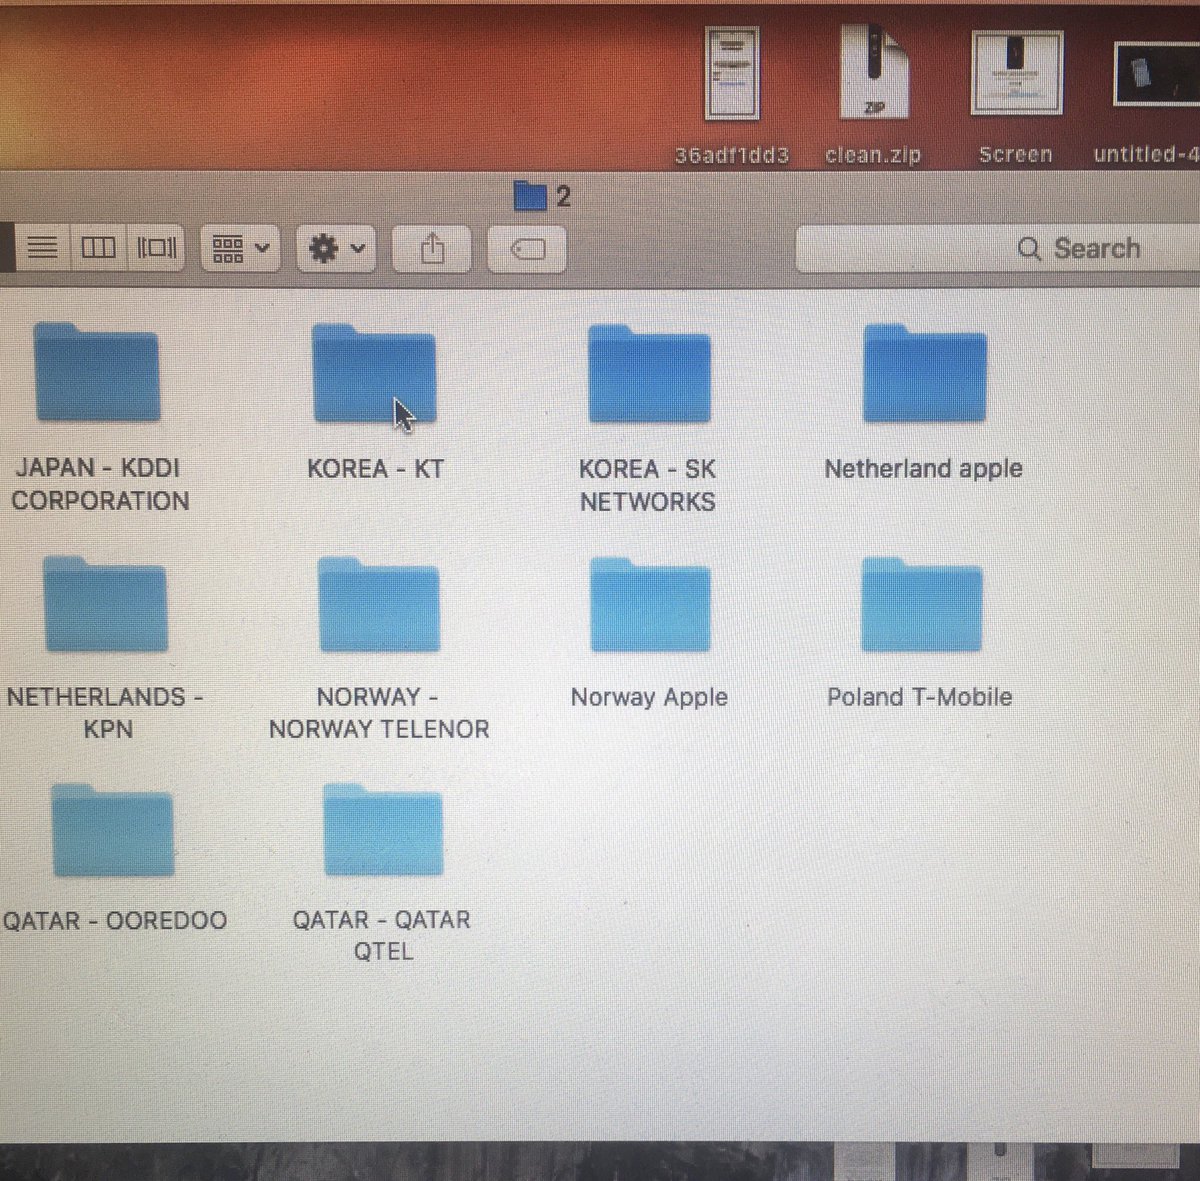This screenshot has height=1181, width=1200.
Task: Click the "NORWAY - NORWAY TELENOR" folder name
Action: [x=379, y=712]
